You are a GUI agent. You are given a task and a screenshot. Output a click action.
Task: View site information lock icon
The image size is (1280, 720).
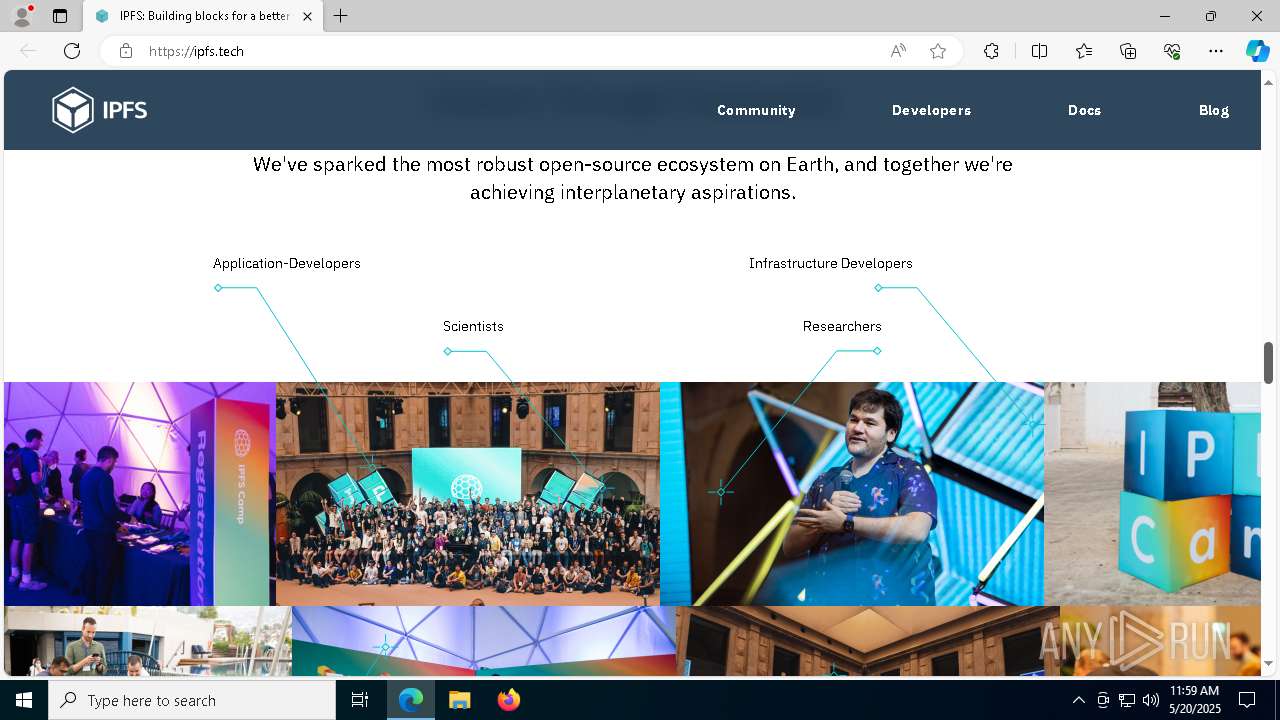point(126,51)
